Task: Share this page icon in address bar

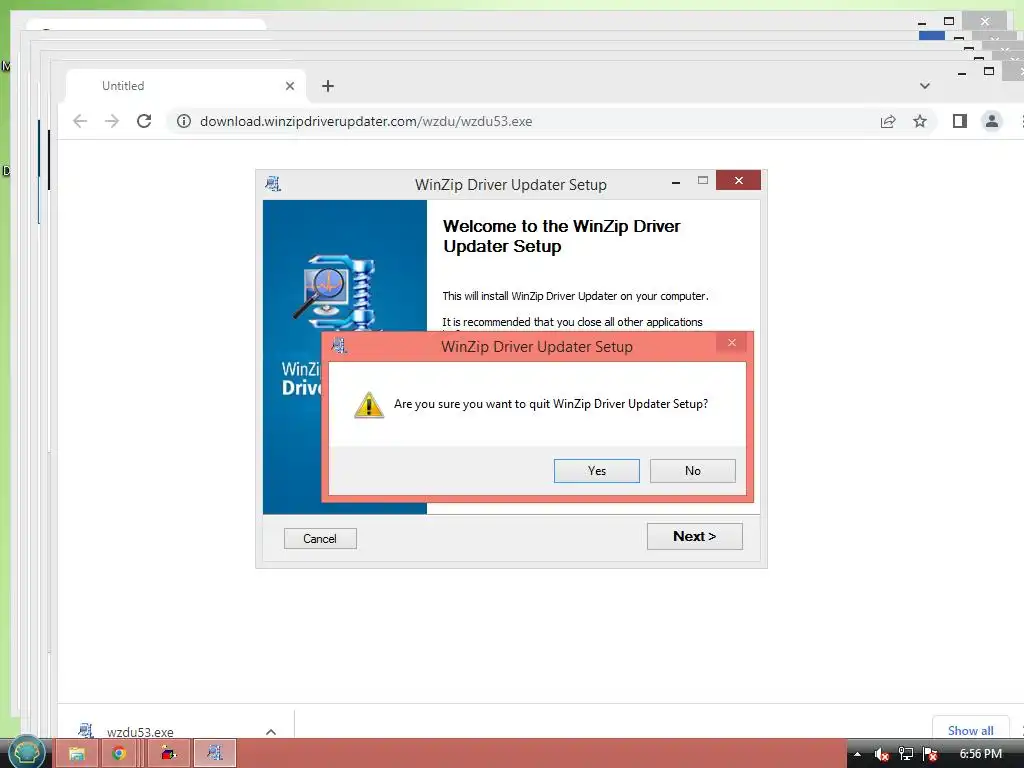Action: coord(888,121)
